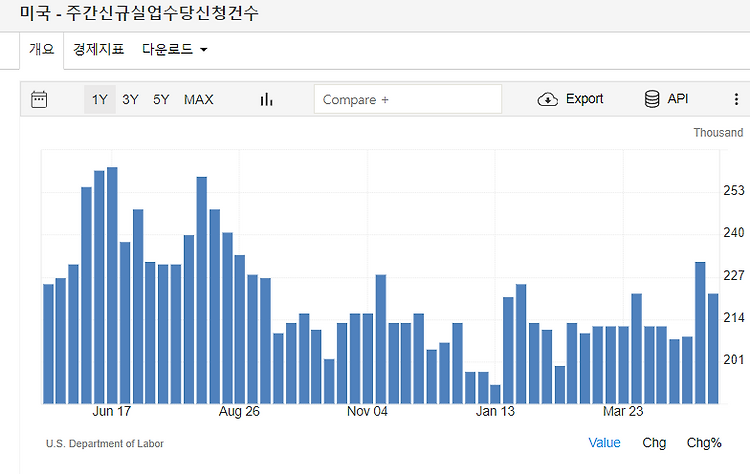Click the Jan 13 axis label
This screenshot has height=474, width=750.
point(495,411)
